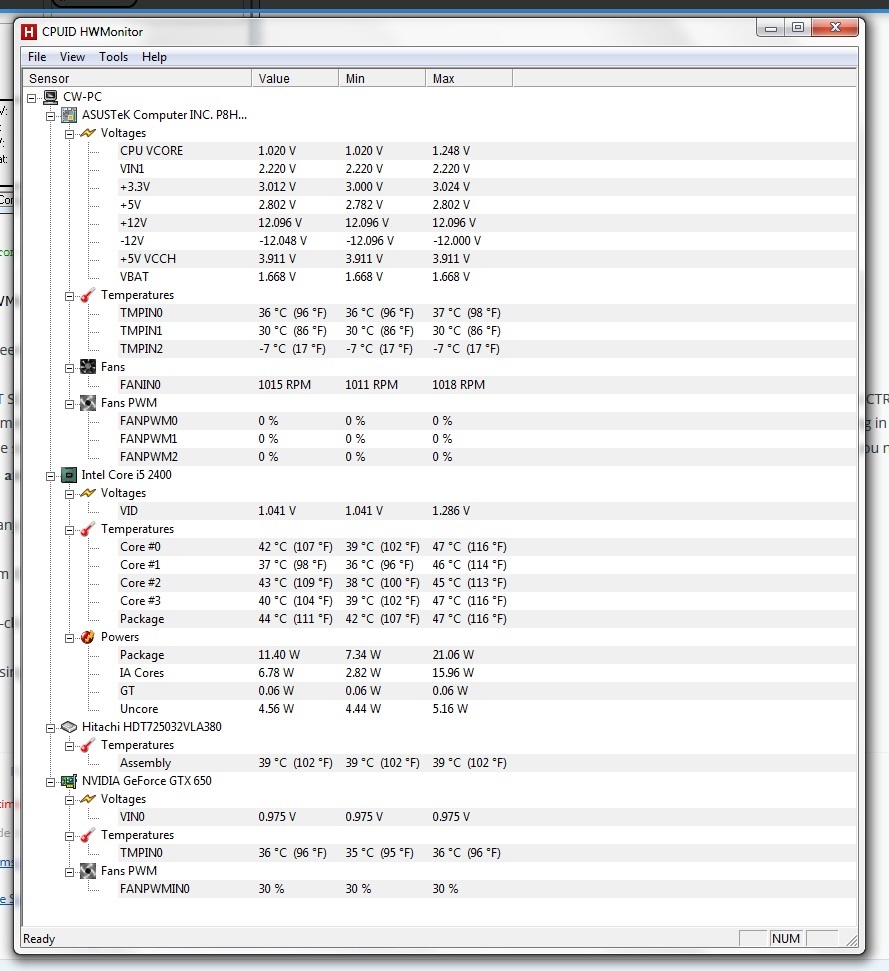Click the CW-PC computer icon
The image size is (889, 971).
click(51, 97)
